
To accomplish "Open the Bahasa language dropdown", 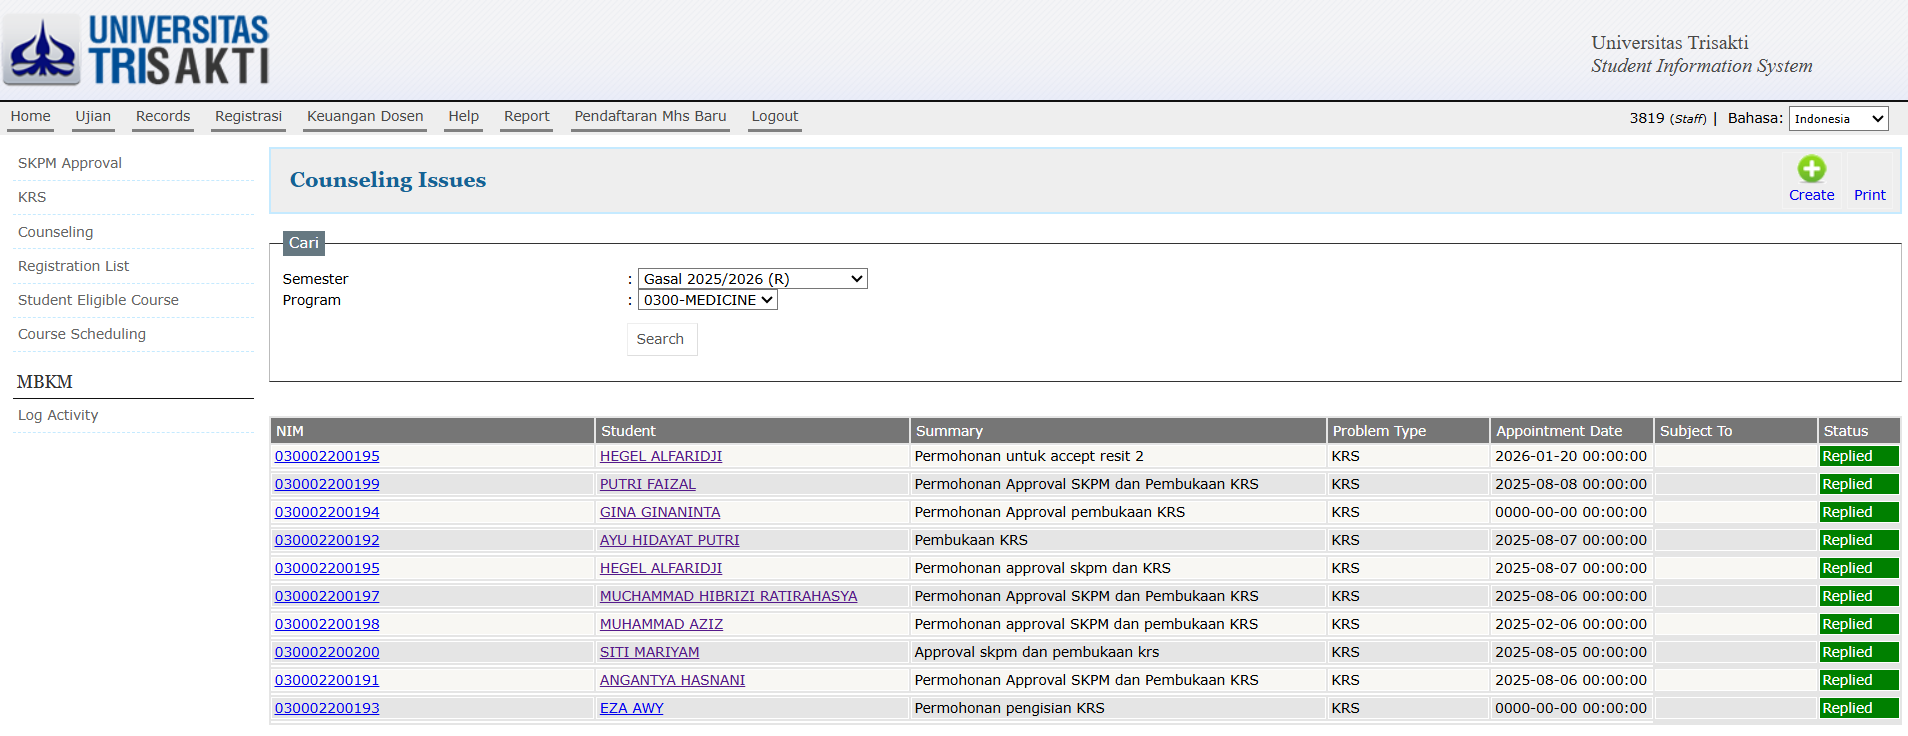I will click(x=1837, y=119).
